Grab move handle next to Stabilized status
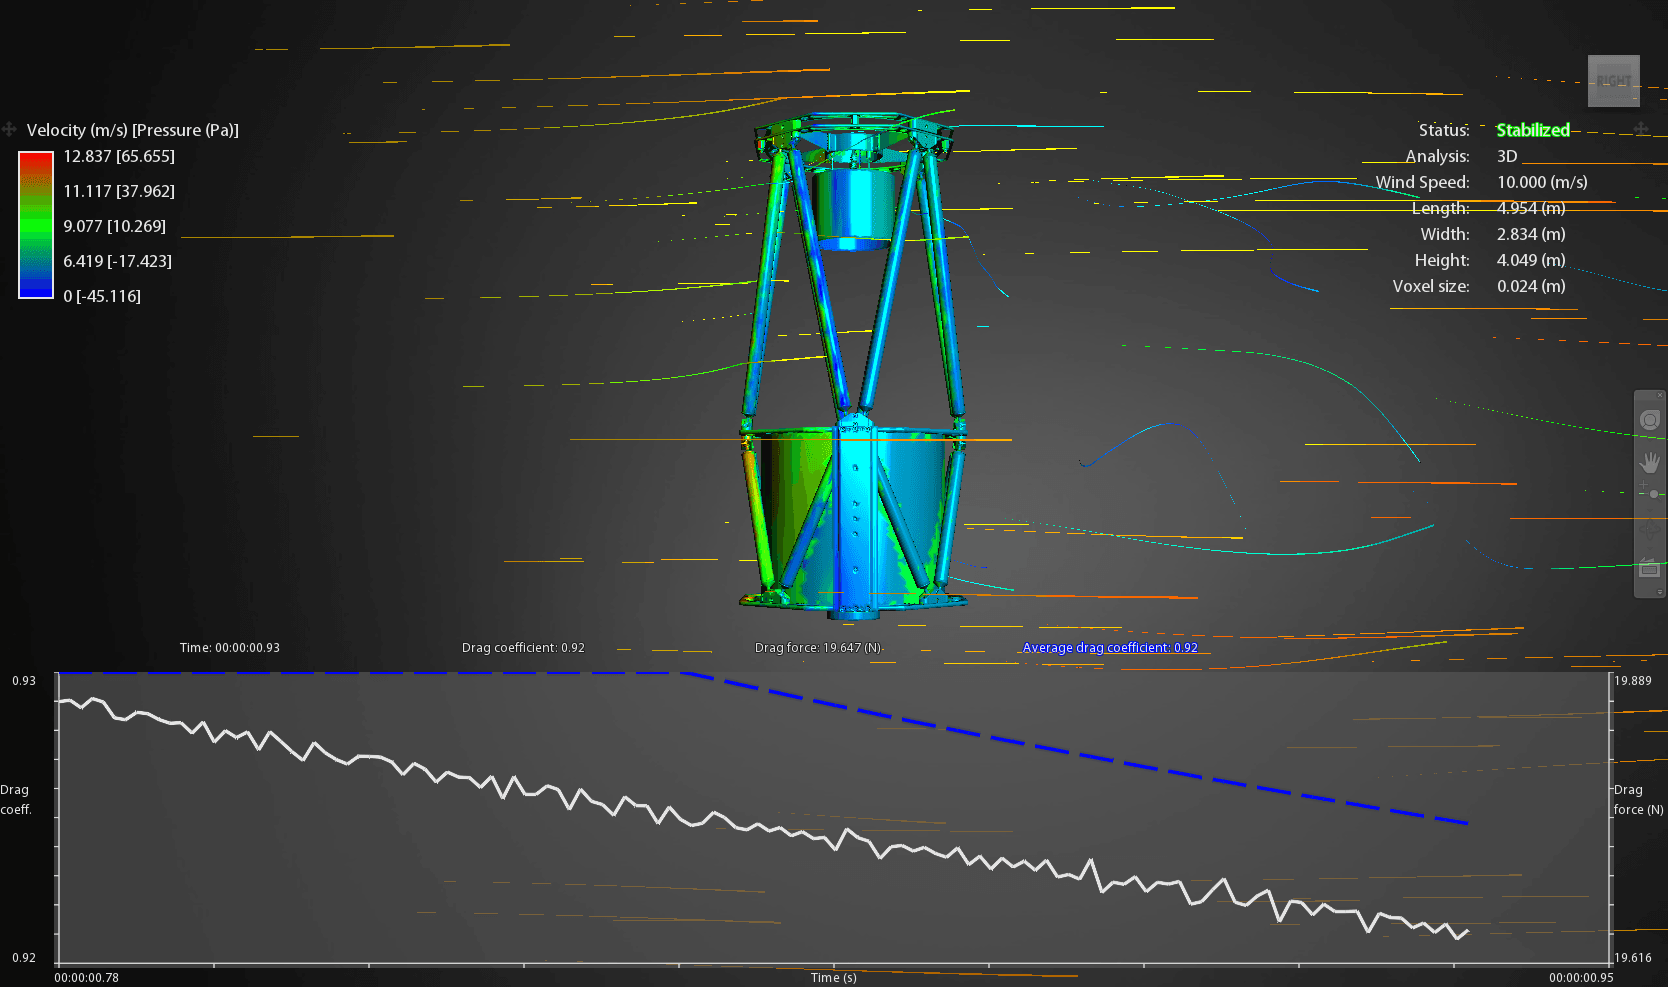Viewport: 1668px width, 987px height. coord(1641,130)
